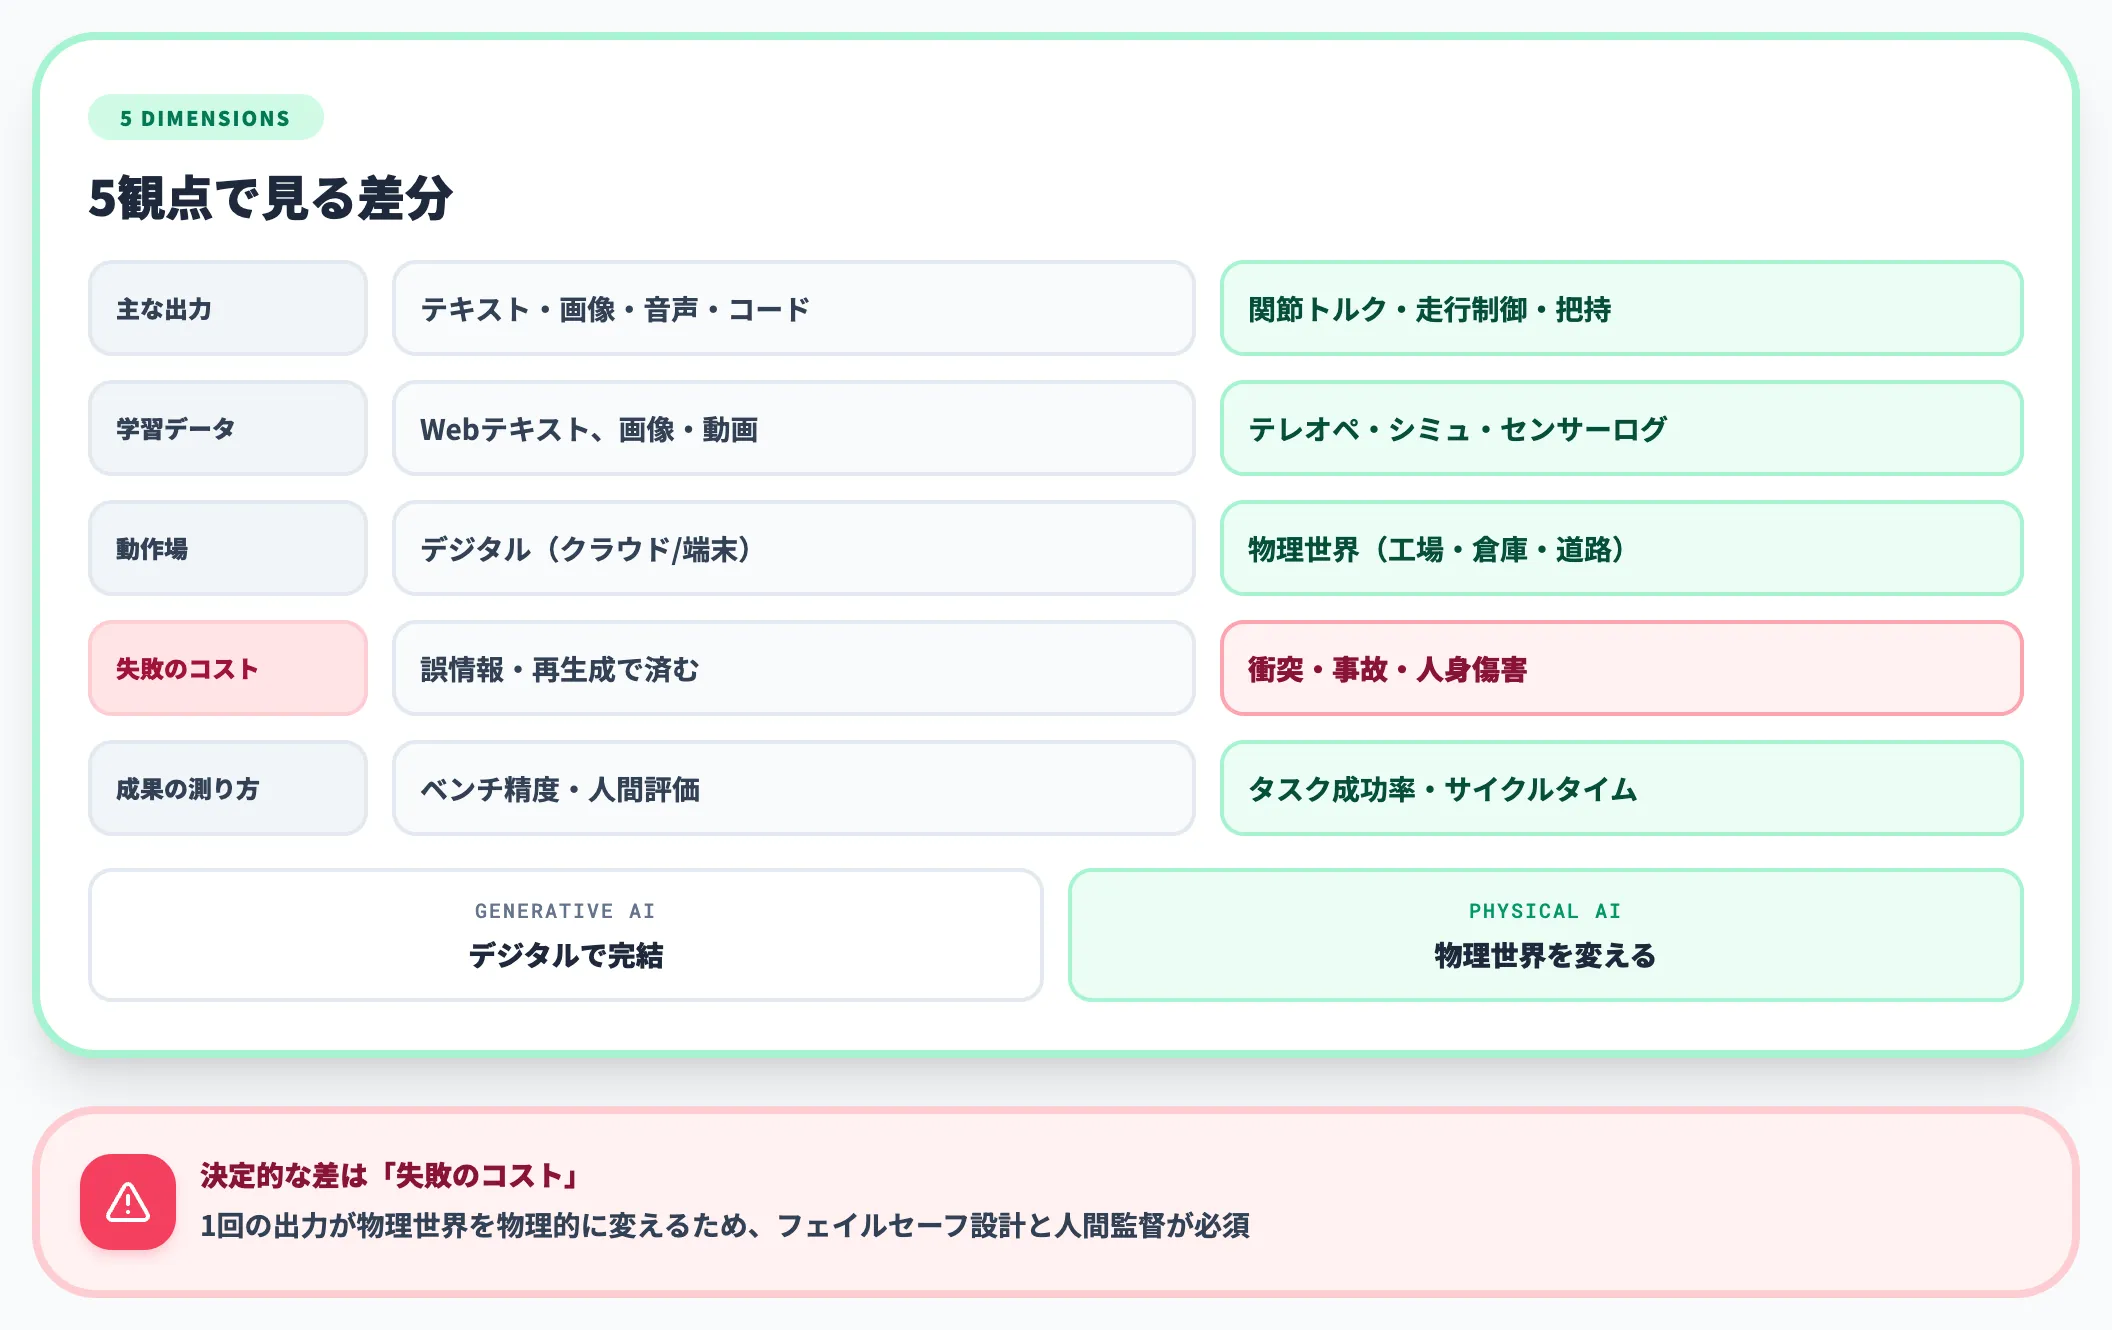Viewport: 2112px width, 1330px height.
Task: Click the GENERATIVE AI summary card
Action: pos(566,935)
